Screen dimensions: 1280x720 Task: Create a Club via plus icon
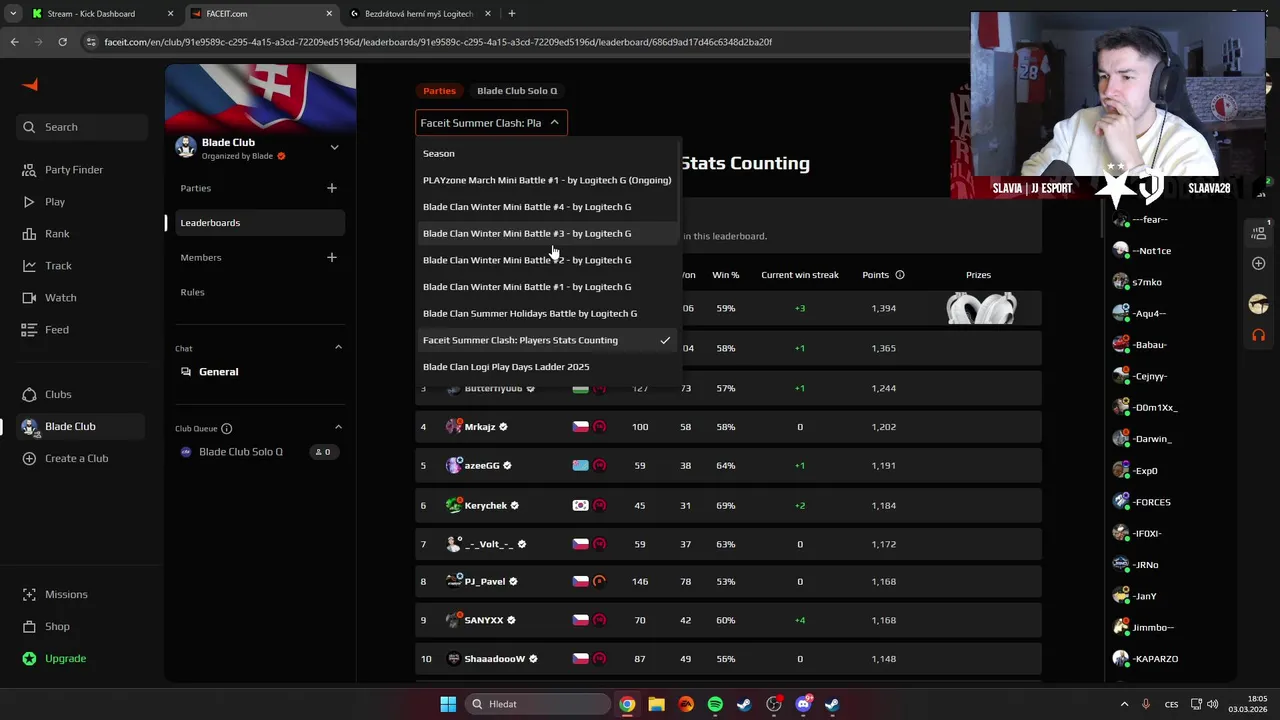[x=29, y=458]
